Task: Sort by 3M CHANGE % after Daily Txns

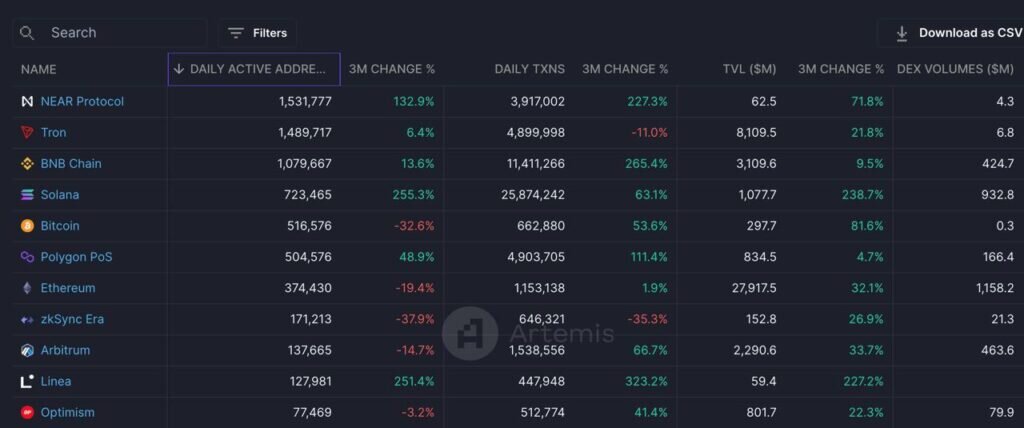Action: coord(625,69)
